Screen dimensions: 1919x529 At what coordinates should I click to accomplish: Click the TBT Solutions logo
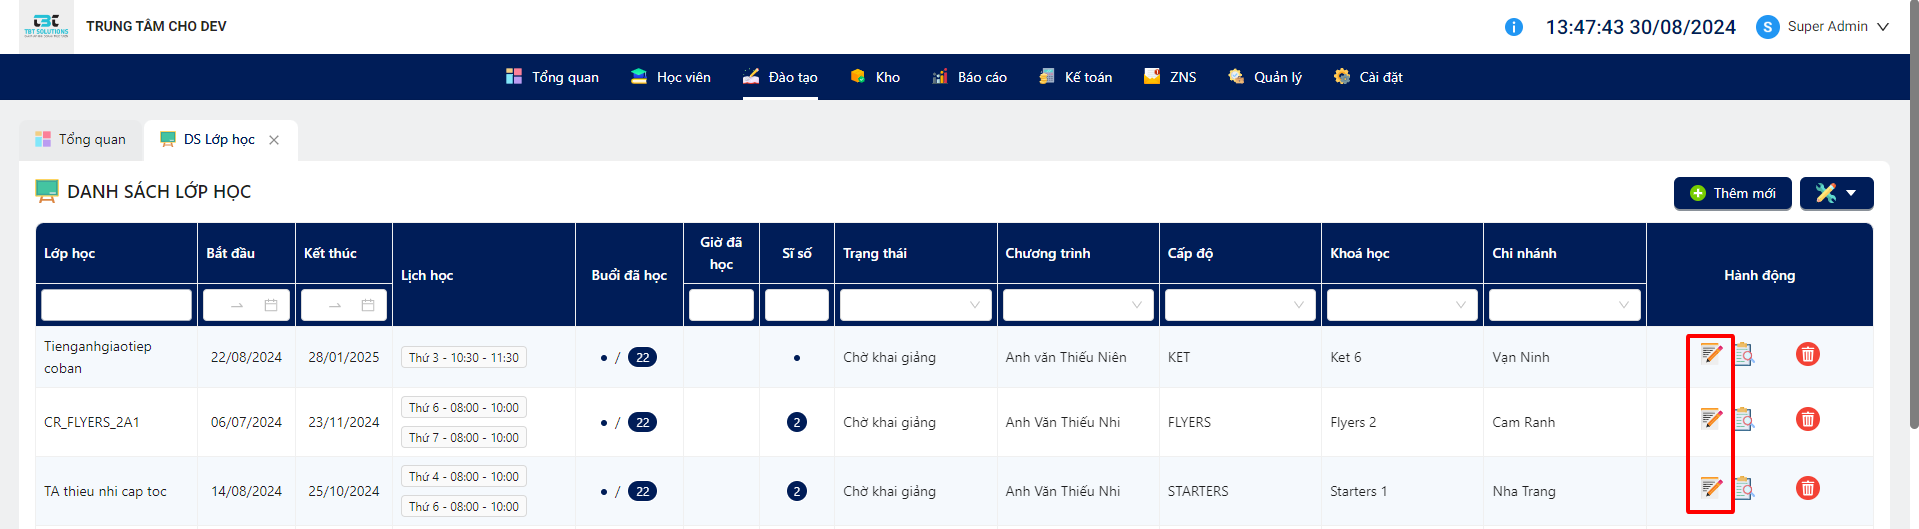(47, 26)
